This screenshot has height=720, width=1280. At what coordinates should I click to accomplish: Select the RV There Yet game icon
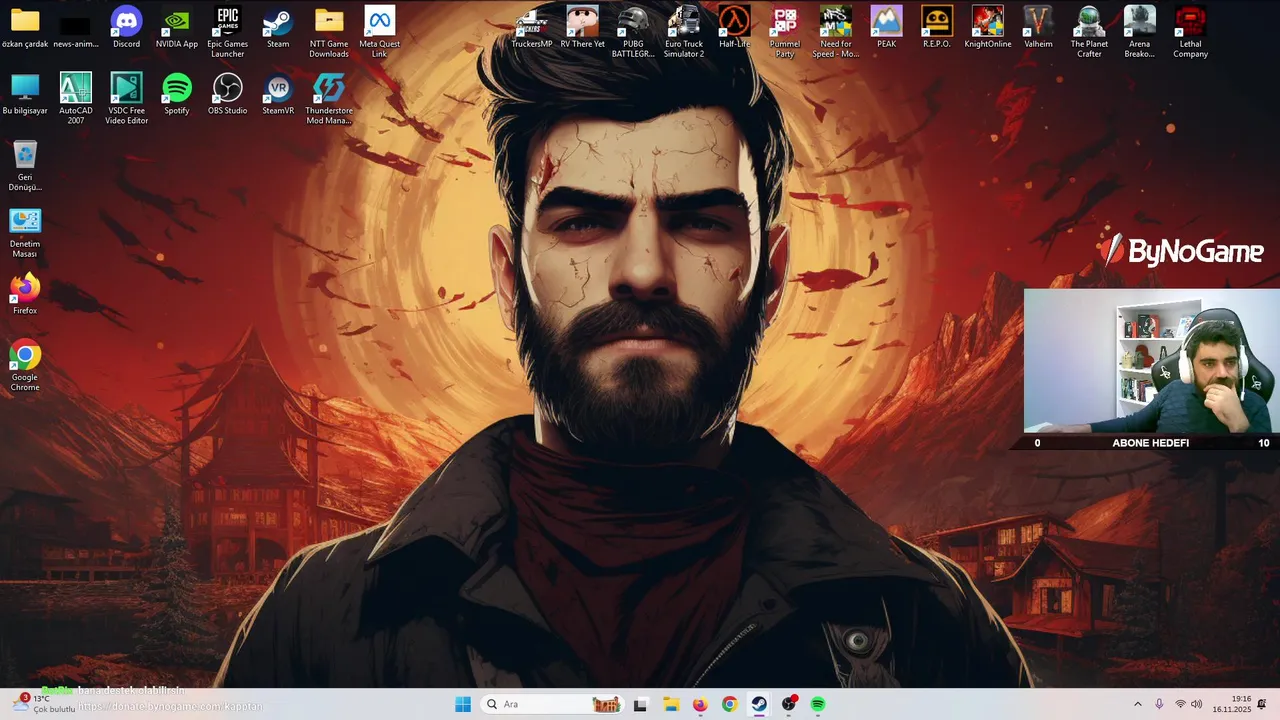click(583, 28)
